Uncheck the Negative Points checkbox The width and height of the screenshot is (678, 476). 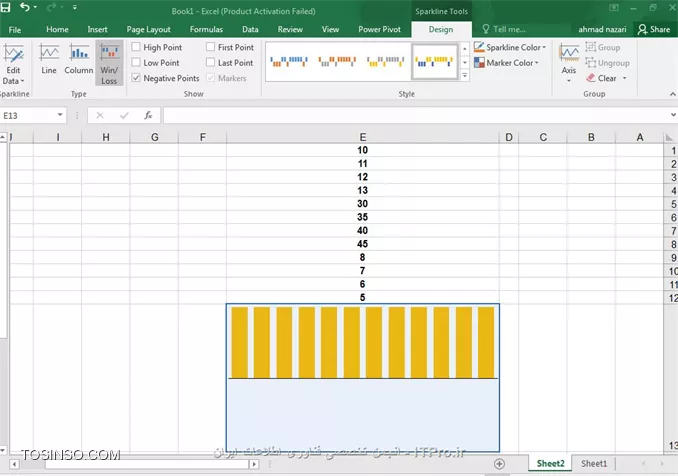point(136,78)
